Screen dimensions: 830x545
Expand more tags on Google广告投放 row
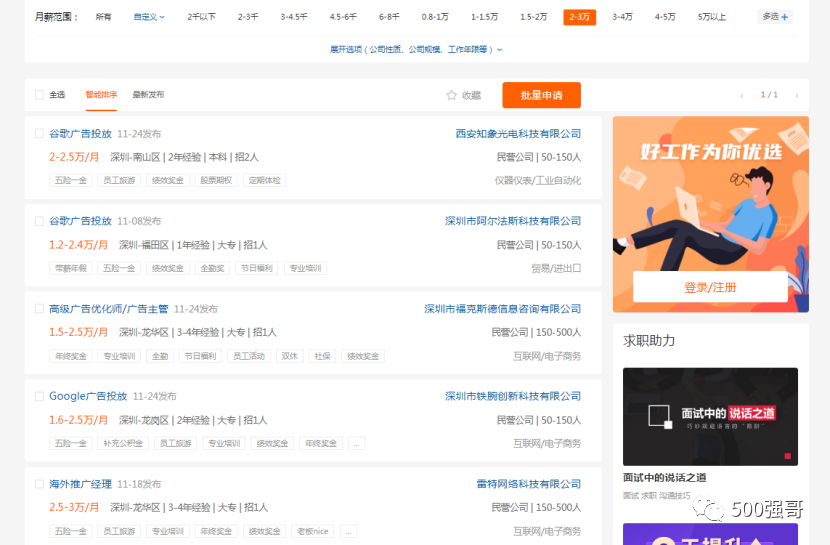coord(356,443)
